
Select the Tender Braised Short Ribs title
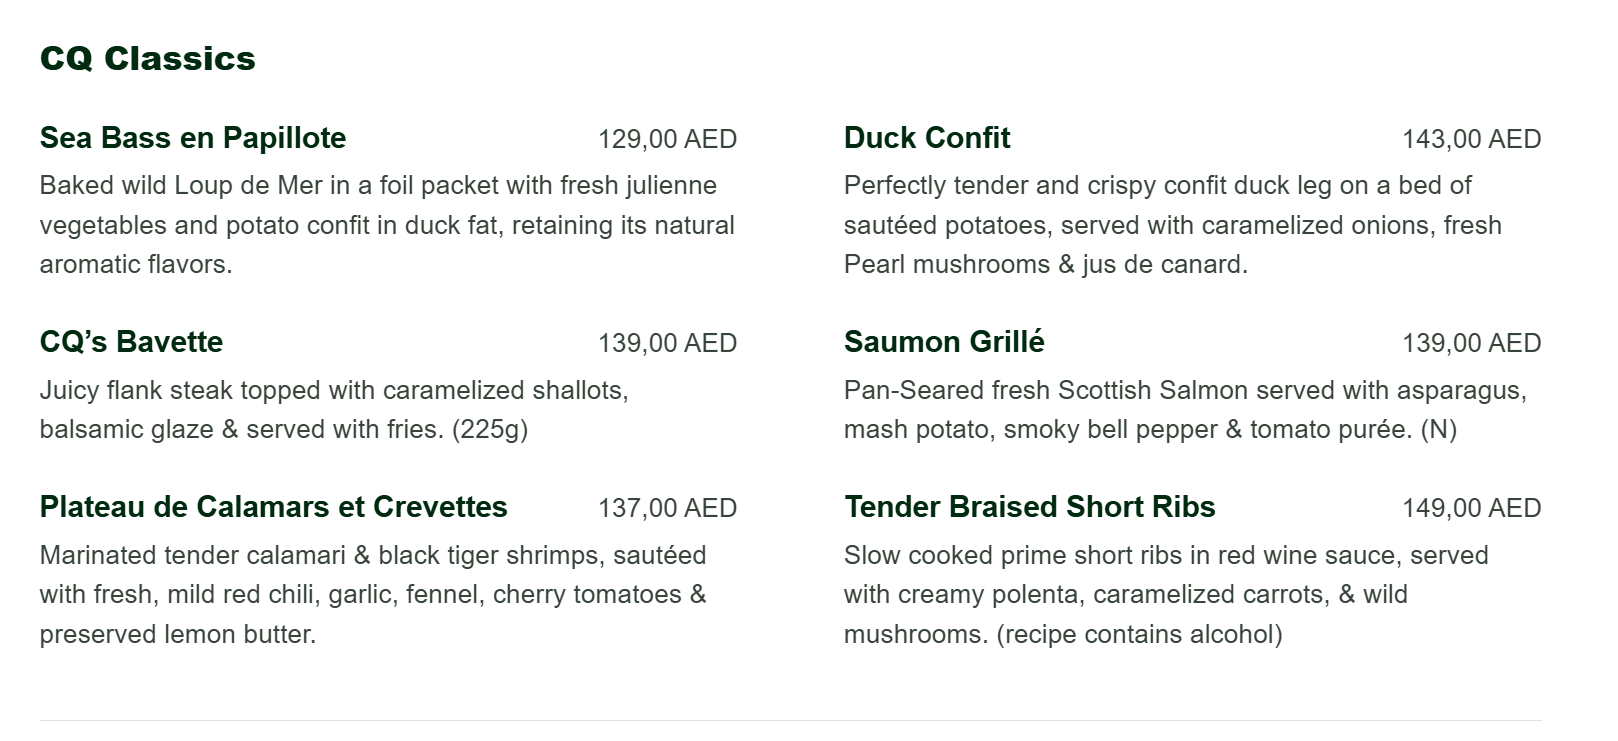pos(1029,507)
